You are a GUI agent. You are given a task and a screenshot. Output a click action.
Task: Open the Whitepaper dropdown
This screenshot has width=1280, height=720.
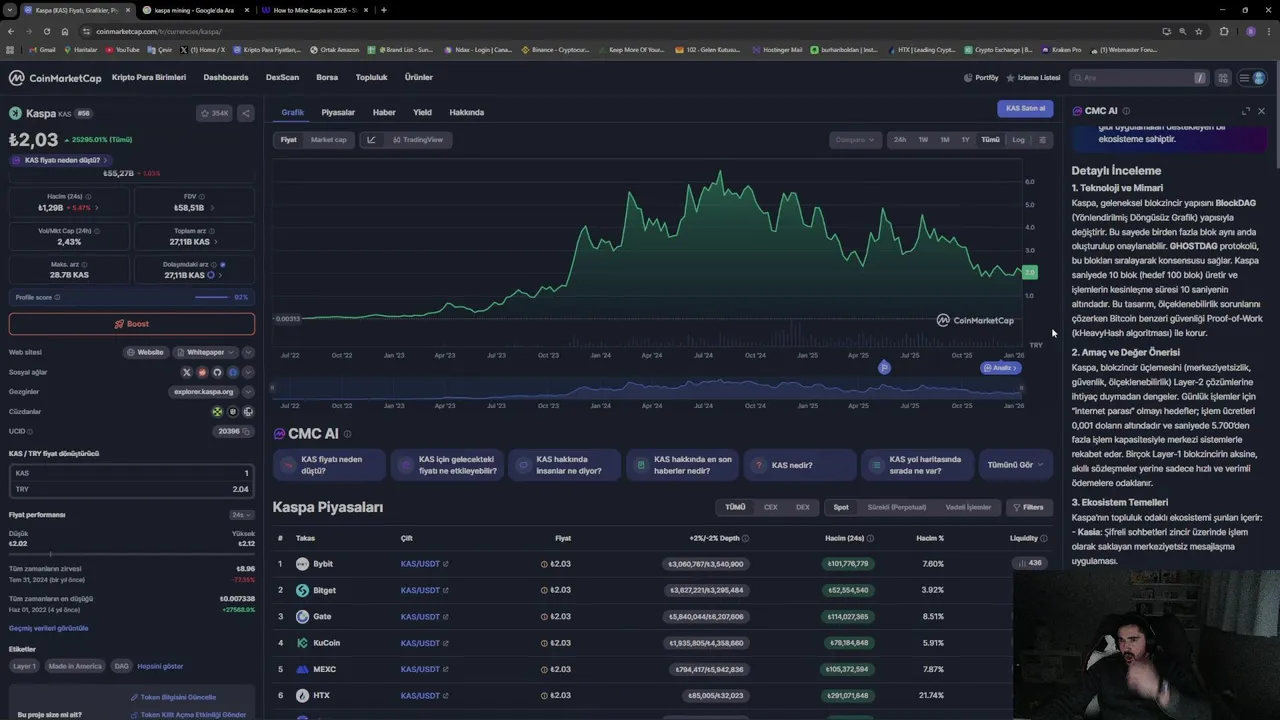click(x=206, y=352)
